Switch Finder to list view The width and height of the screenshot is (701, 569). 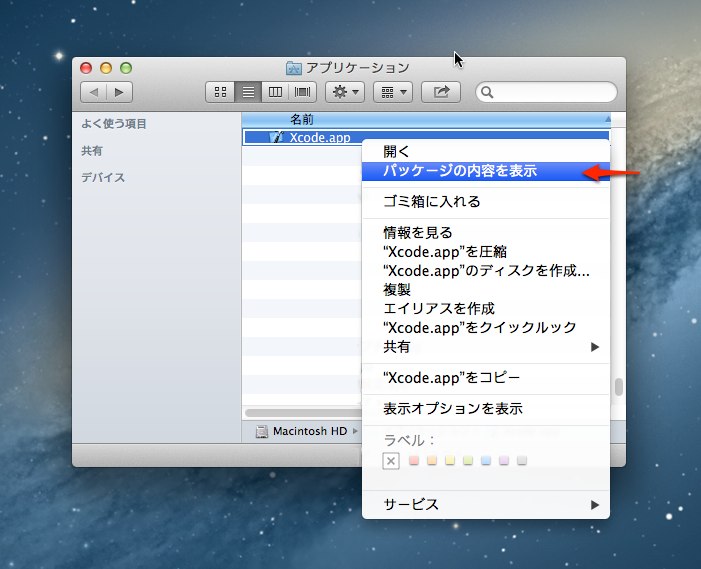248,93
